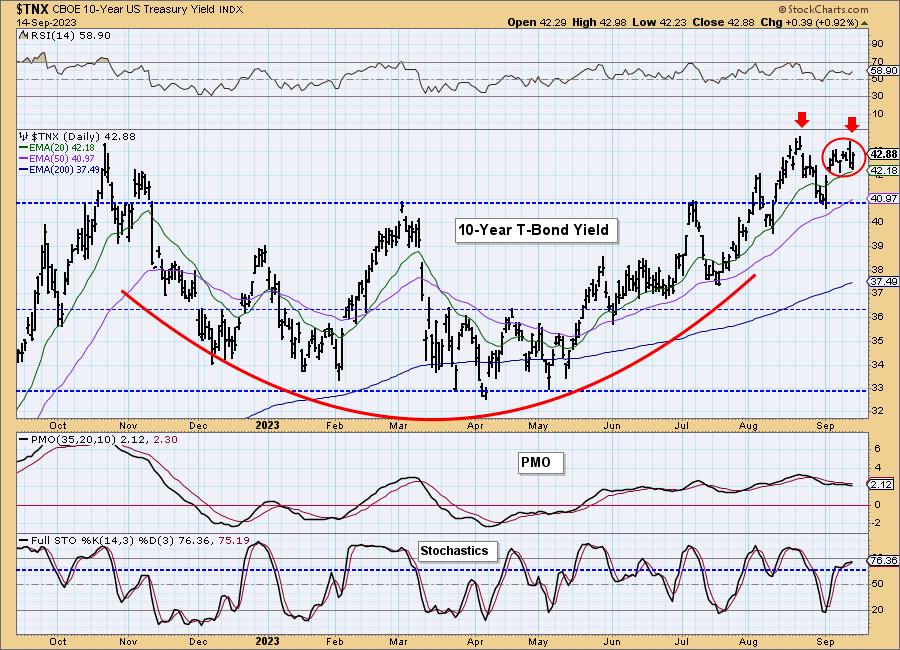Click the 40.97 EMA tag on right axis
Image resolution: width=900 pixels, height=650 pixels.
tap(884, 198)
